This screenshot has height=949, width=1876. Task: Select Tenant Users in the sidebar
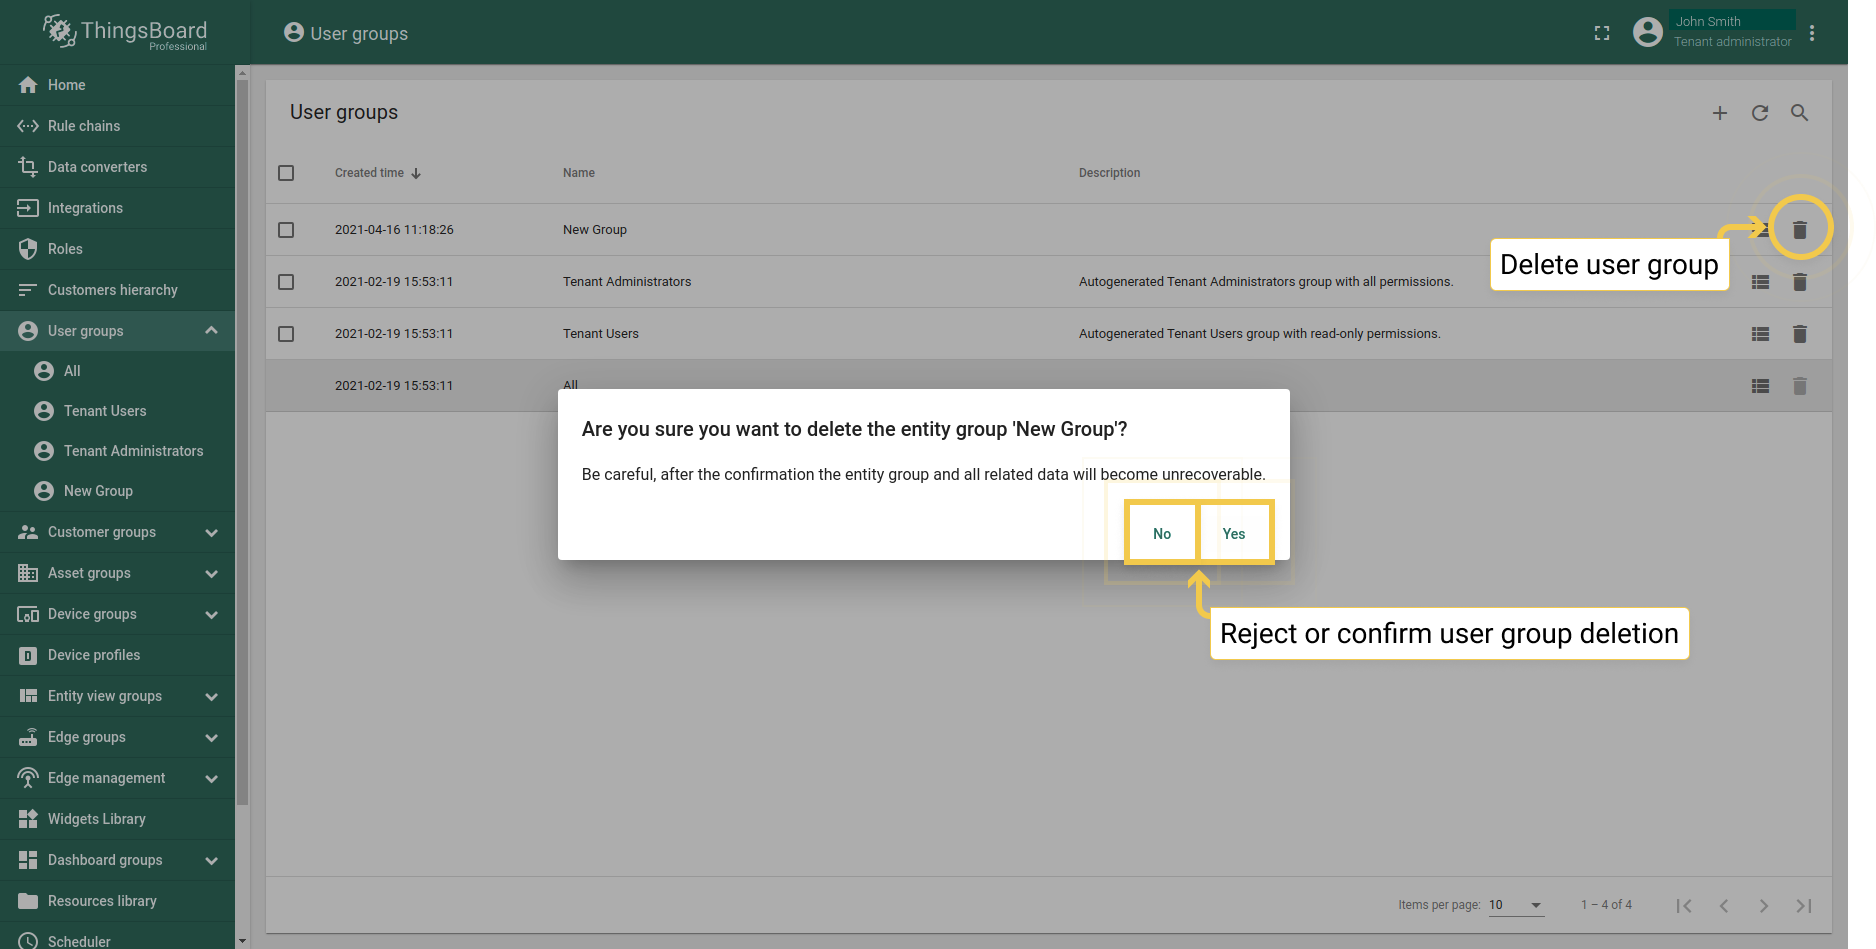(117, 411)
